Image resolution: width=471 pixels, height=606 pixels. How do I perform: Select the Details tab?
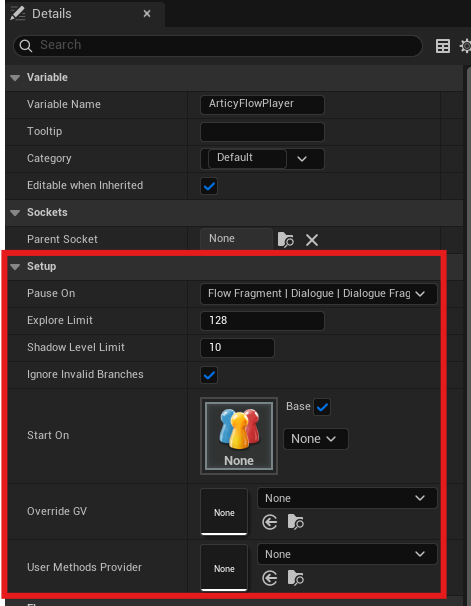51,14
